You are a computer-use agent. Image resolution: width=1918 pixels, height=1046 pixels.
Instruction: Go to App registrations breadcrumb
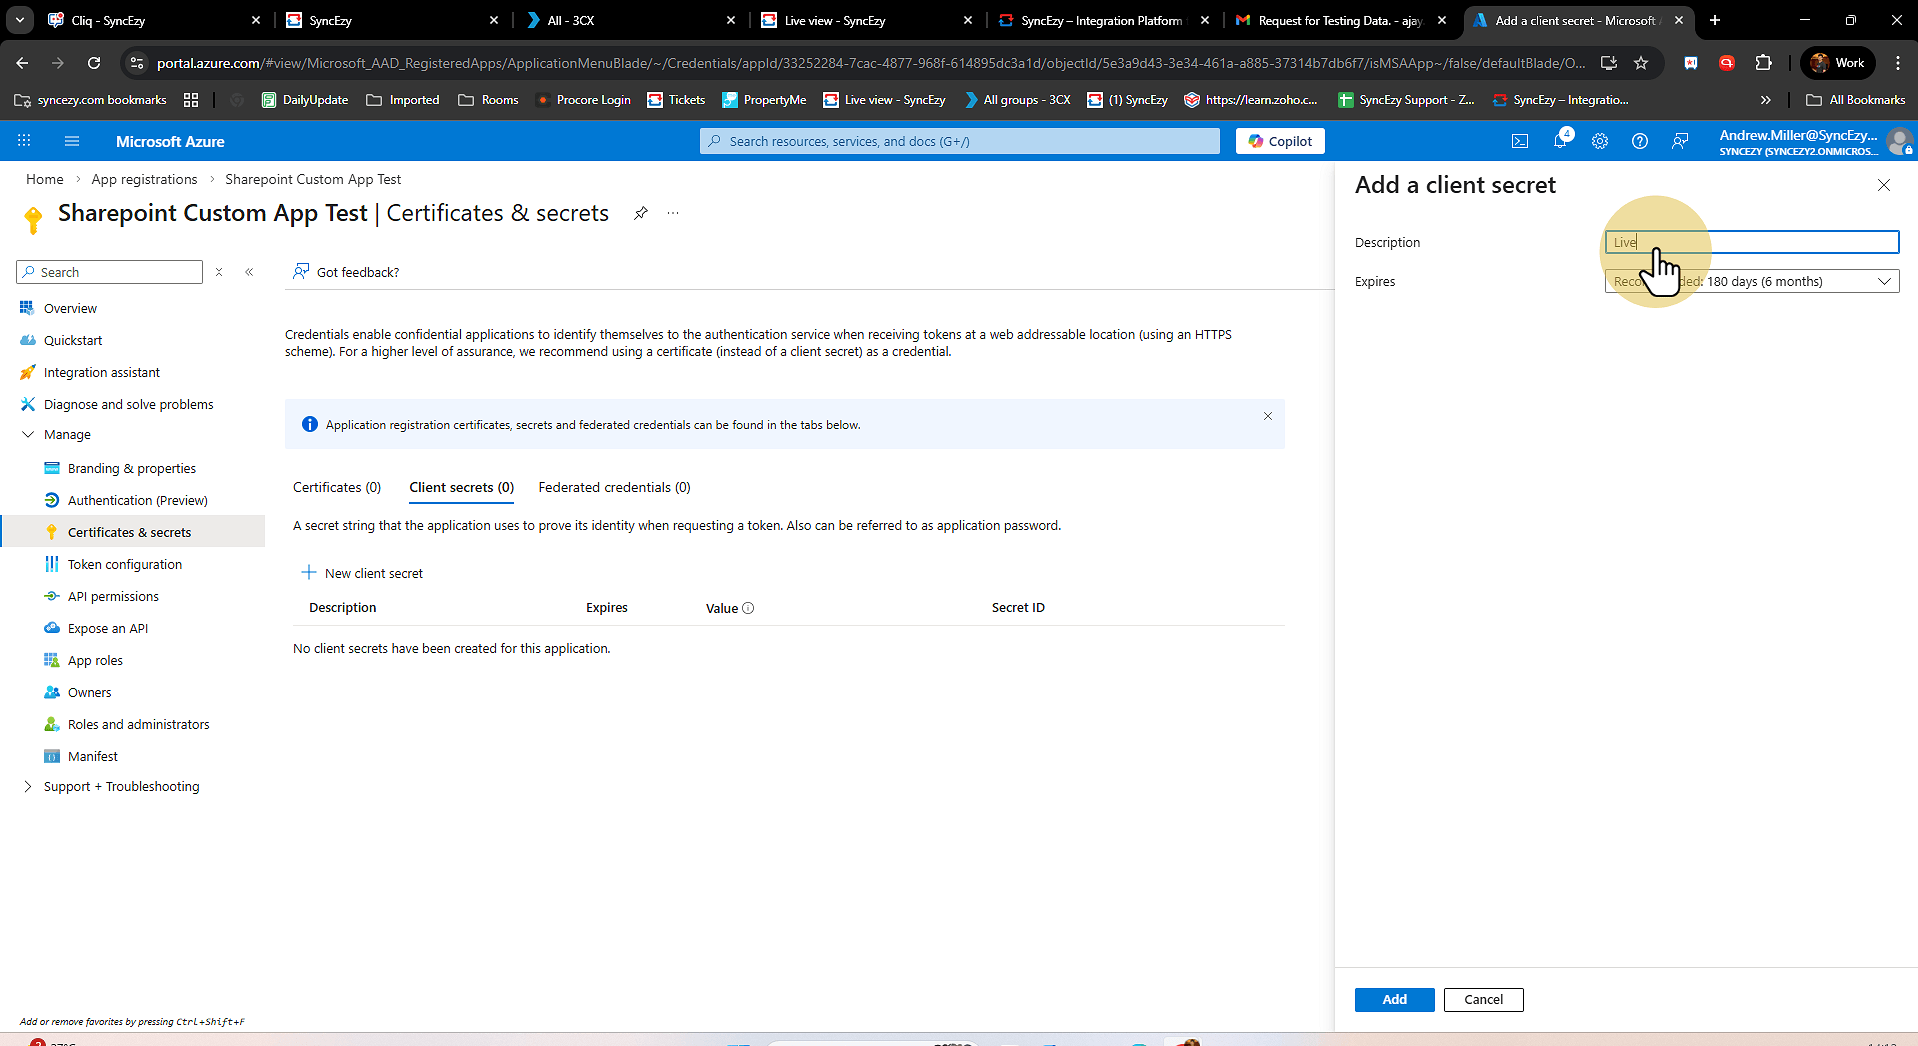click(144, 179)
